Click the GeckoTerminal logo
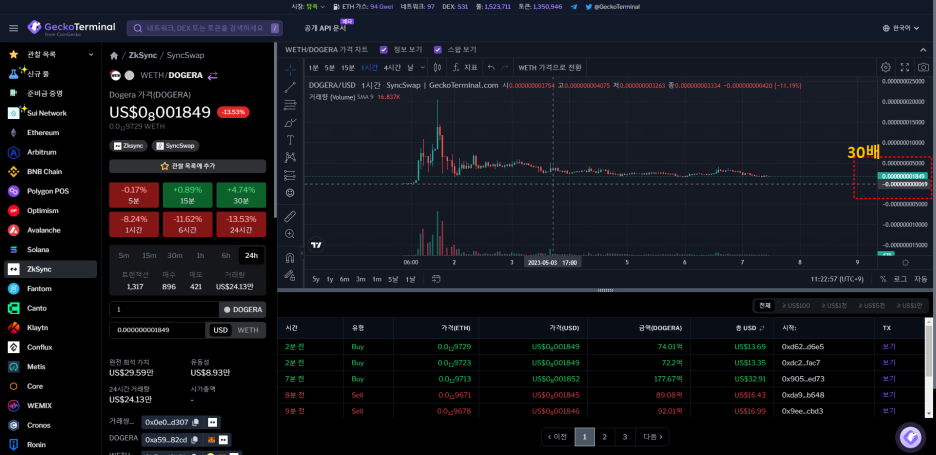This screenshot has height=455, width=936. coord(72,27)
